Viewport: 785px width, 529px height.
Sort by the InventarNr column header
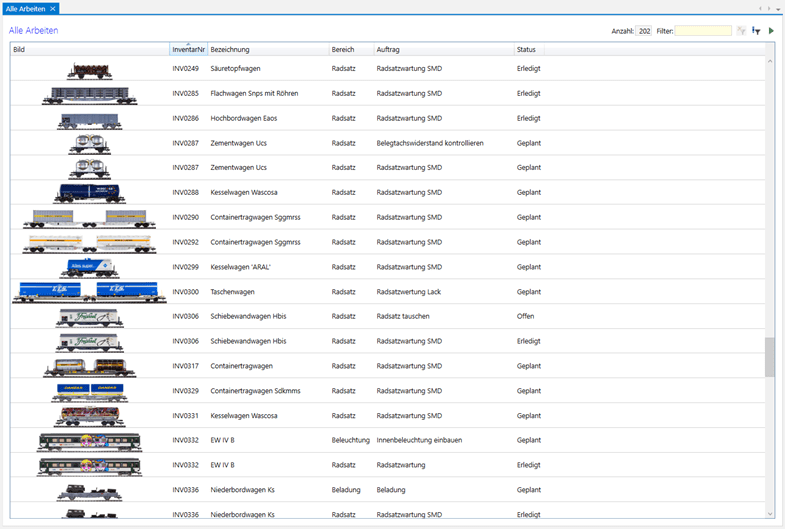pyautogui.click(x=188, y=50)
